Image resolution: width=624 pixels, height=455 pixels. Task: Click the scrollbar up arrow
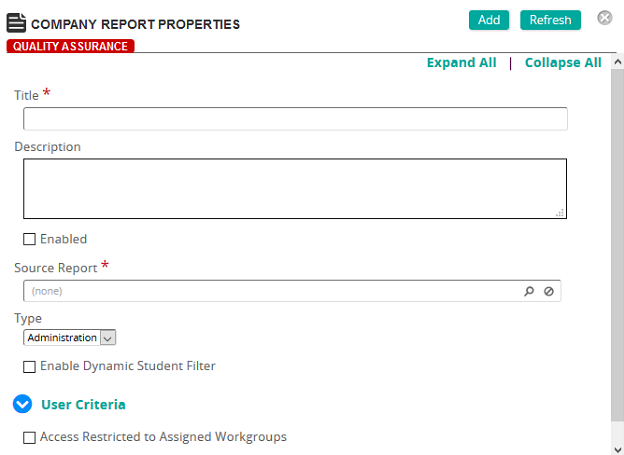pyautogui.click(x=618, y=62)
